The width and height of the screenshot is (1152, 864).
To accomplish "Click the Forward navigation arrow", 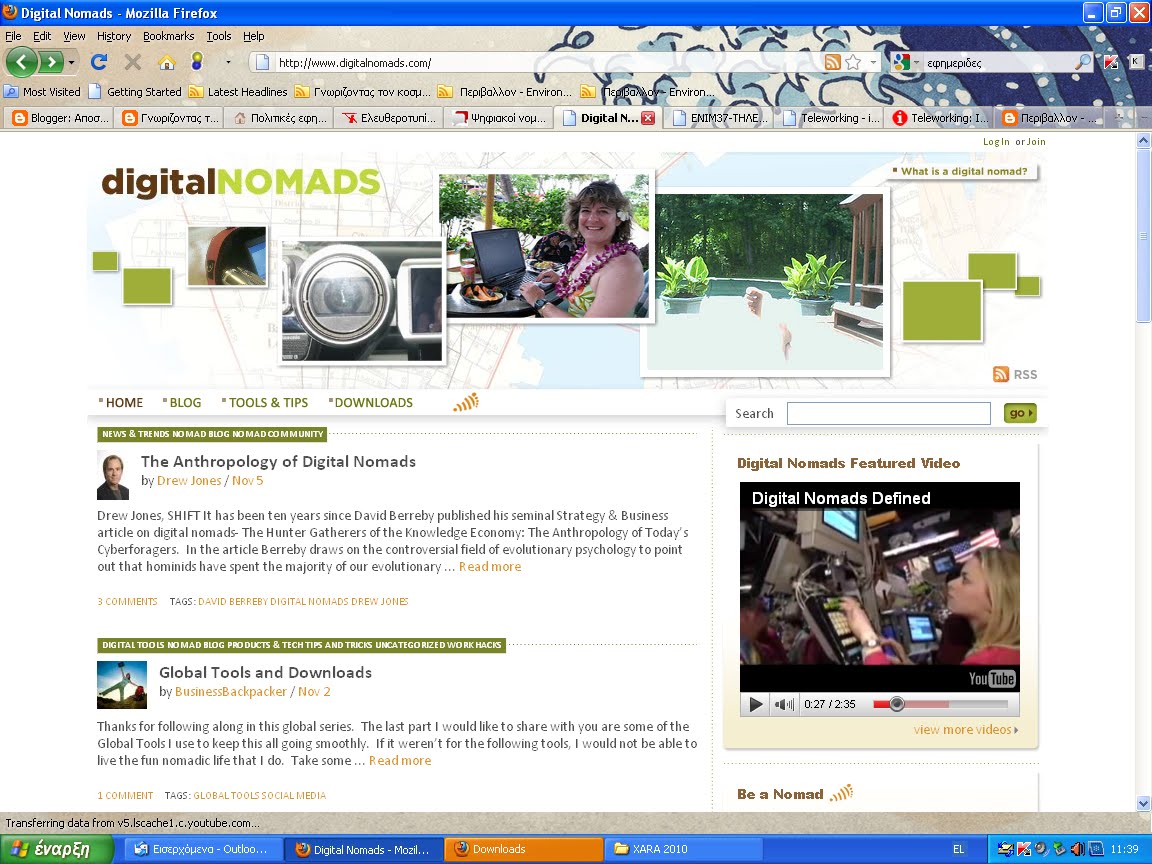I will pos(51,62).
